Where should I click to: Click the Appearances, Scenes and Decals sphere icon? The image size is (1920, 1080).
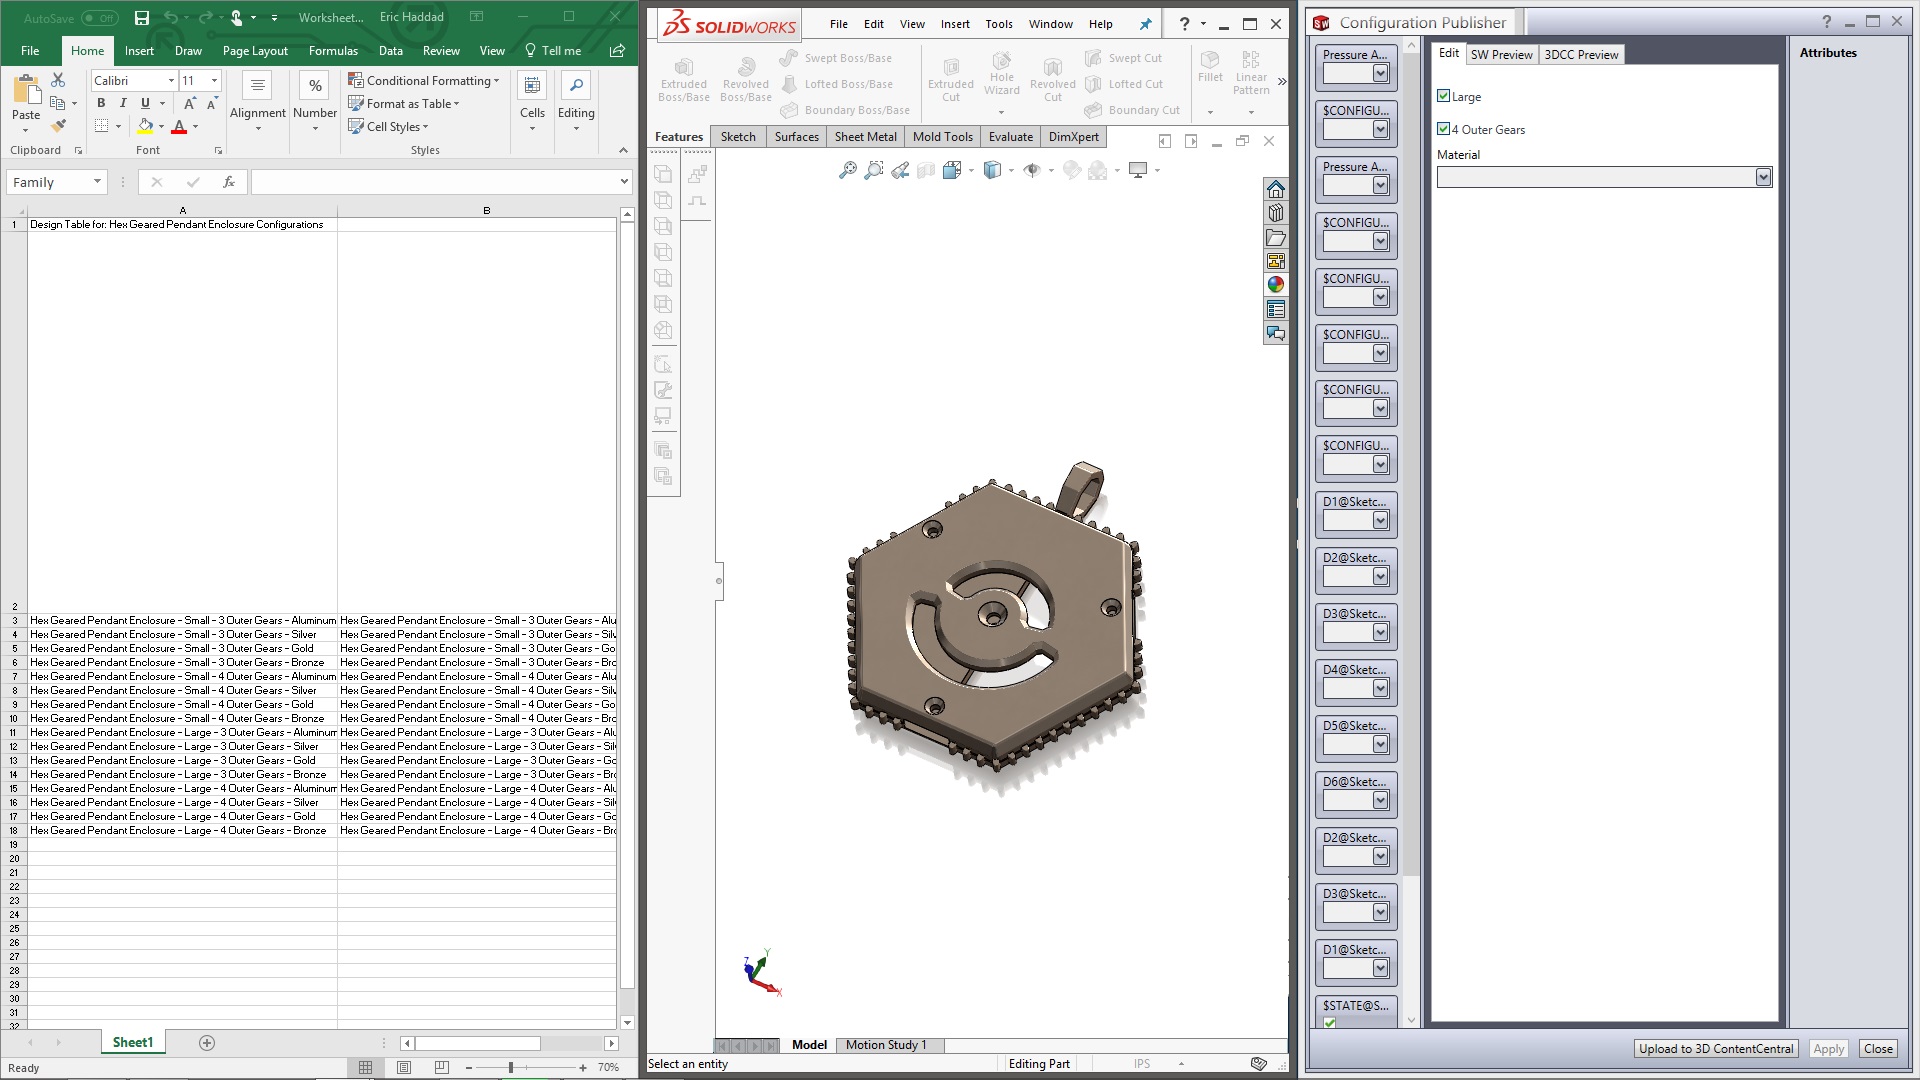pyautogui.click(x=1276, y=283)
